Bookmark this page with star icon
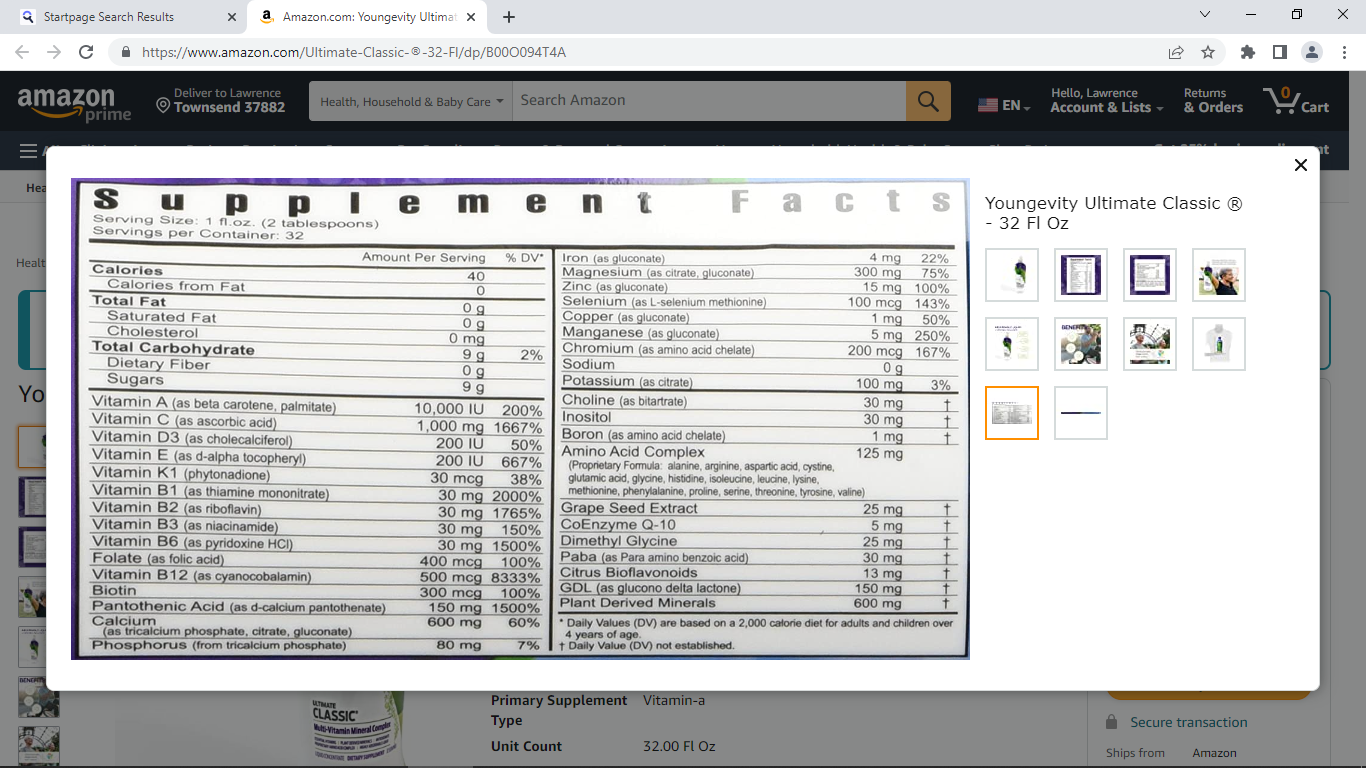Image resolution: width=1366 pixels, height=768 pixels. click(1208, 52)
